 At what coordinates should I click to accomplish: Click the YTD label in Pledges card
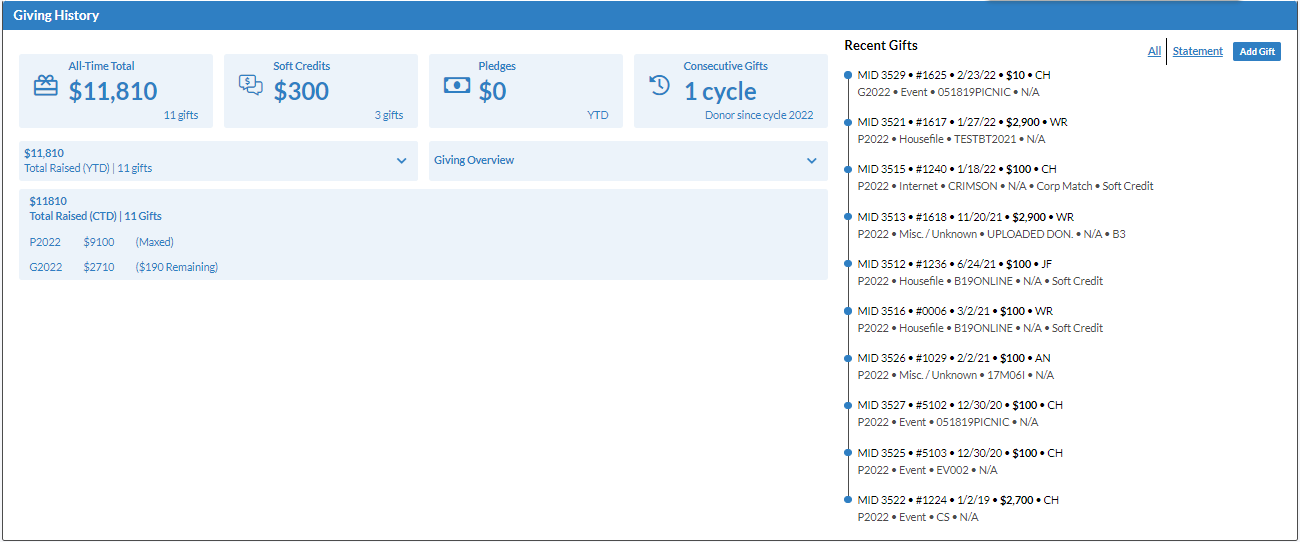(x=598, y=115)
